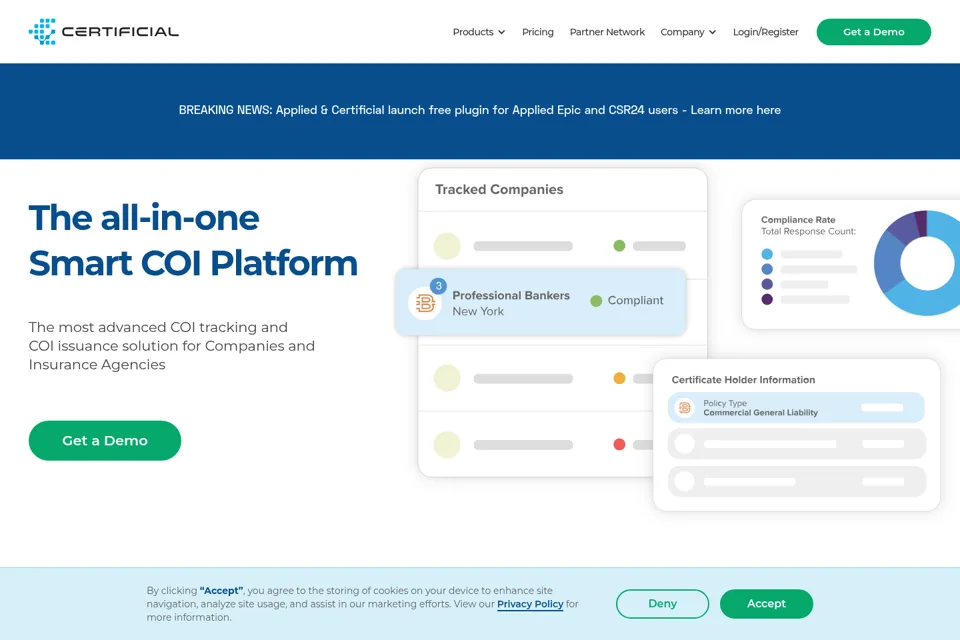Image resolution: width=960 pixels, height=640 pixels.
Task: Open the Login/Register link
Action: (765, 32)
